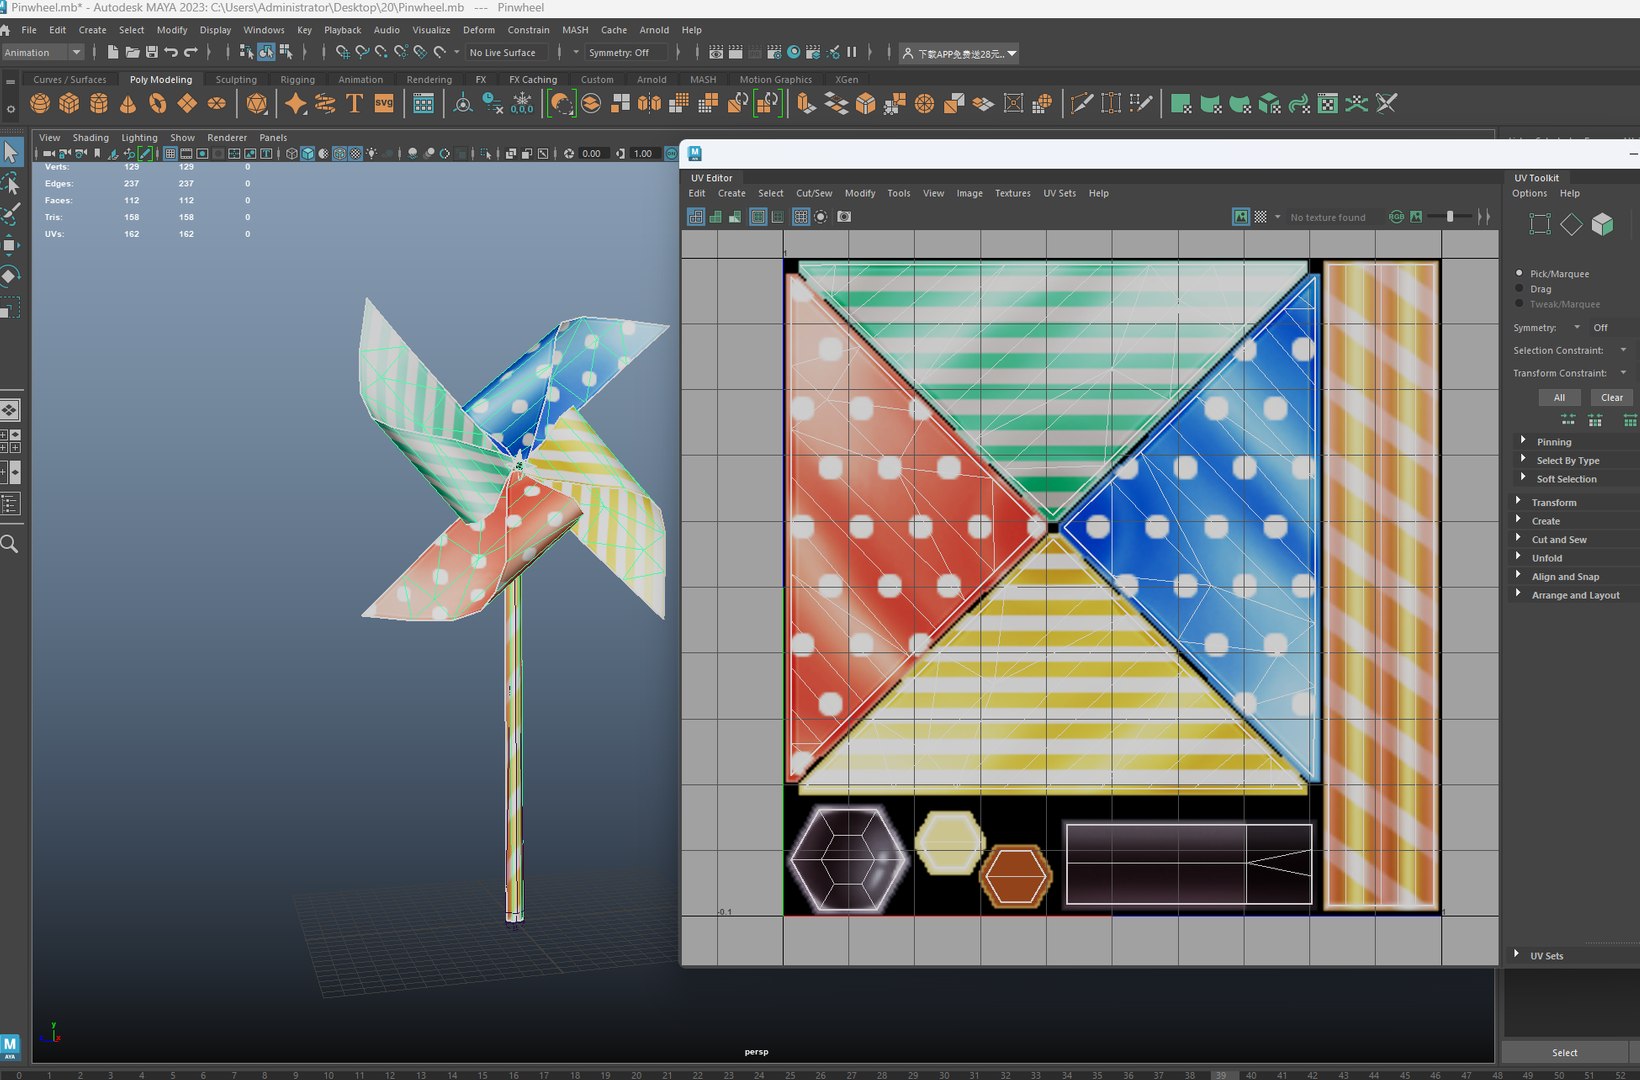Viewport: 1640px width, 1080px height.
Task: Click the magnifier search icon in left sidebar
Action: tap(9, 544)
